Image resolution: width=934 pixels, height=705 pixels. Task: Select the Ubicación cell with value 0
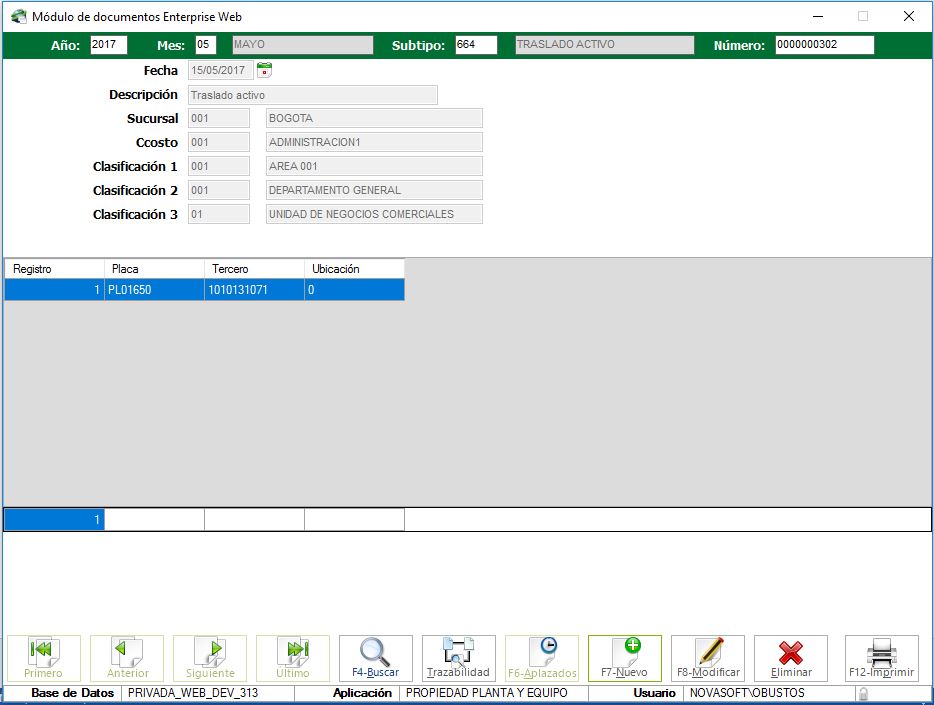point(354,290)
